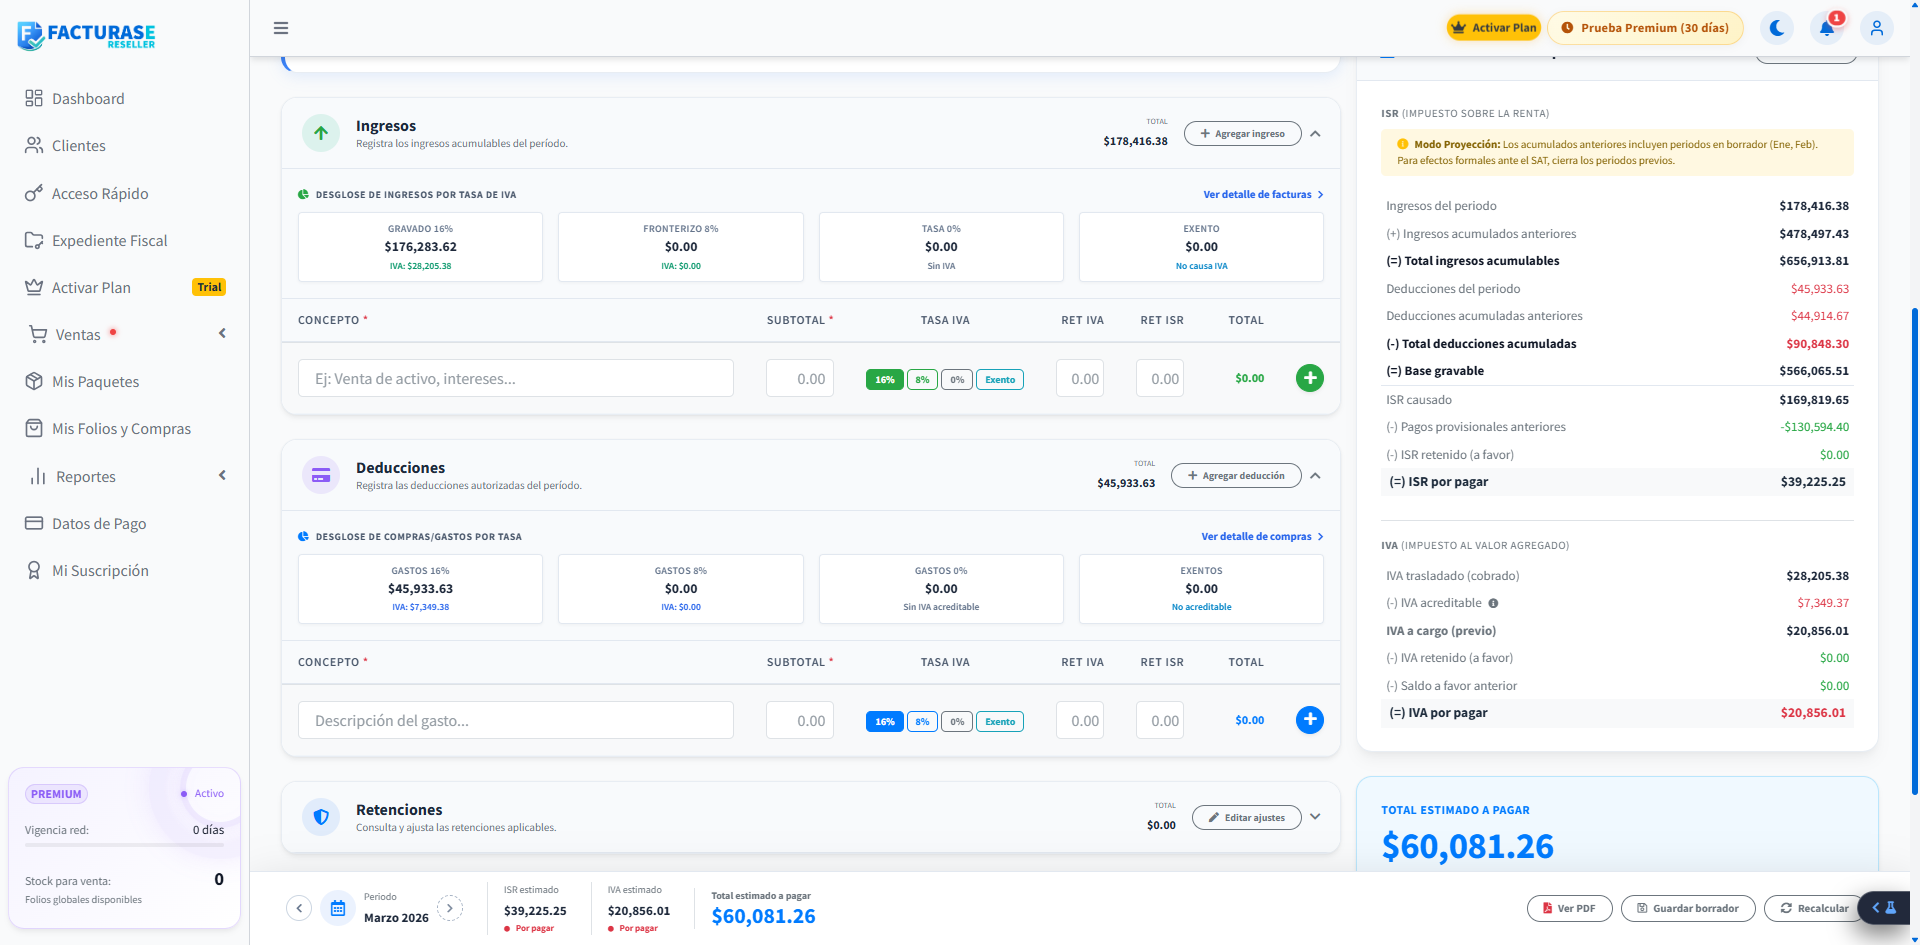
Task: Click Agregar deducción button
Action: pyautogui.click(x=1236, y=476)
